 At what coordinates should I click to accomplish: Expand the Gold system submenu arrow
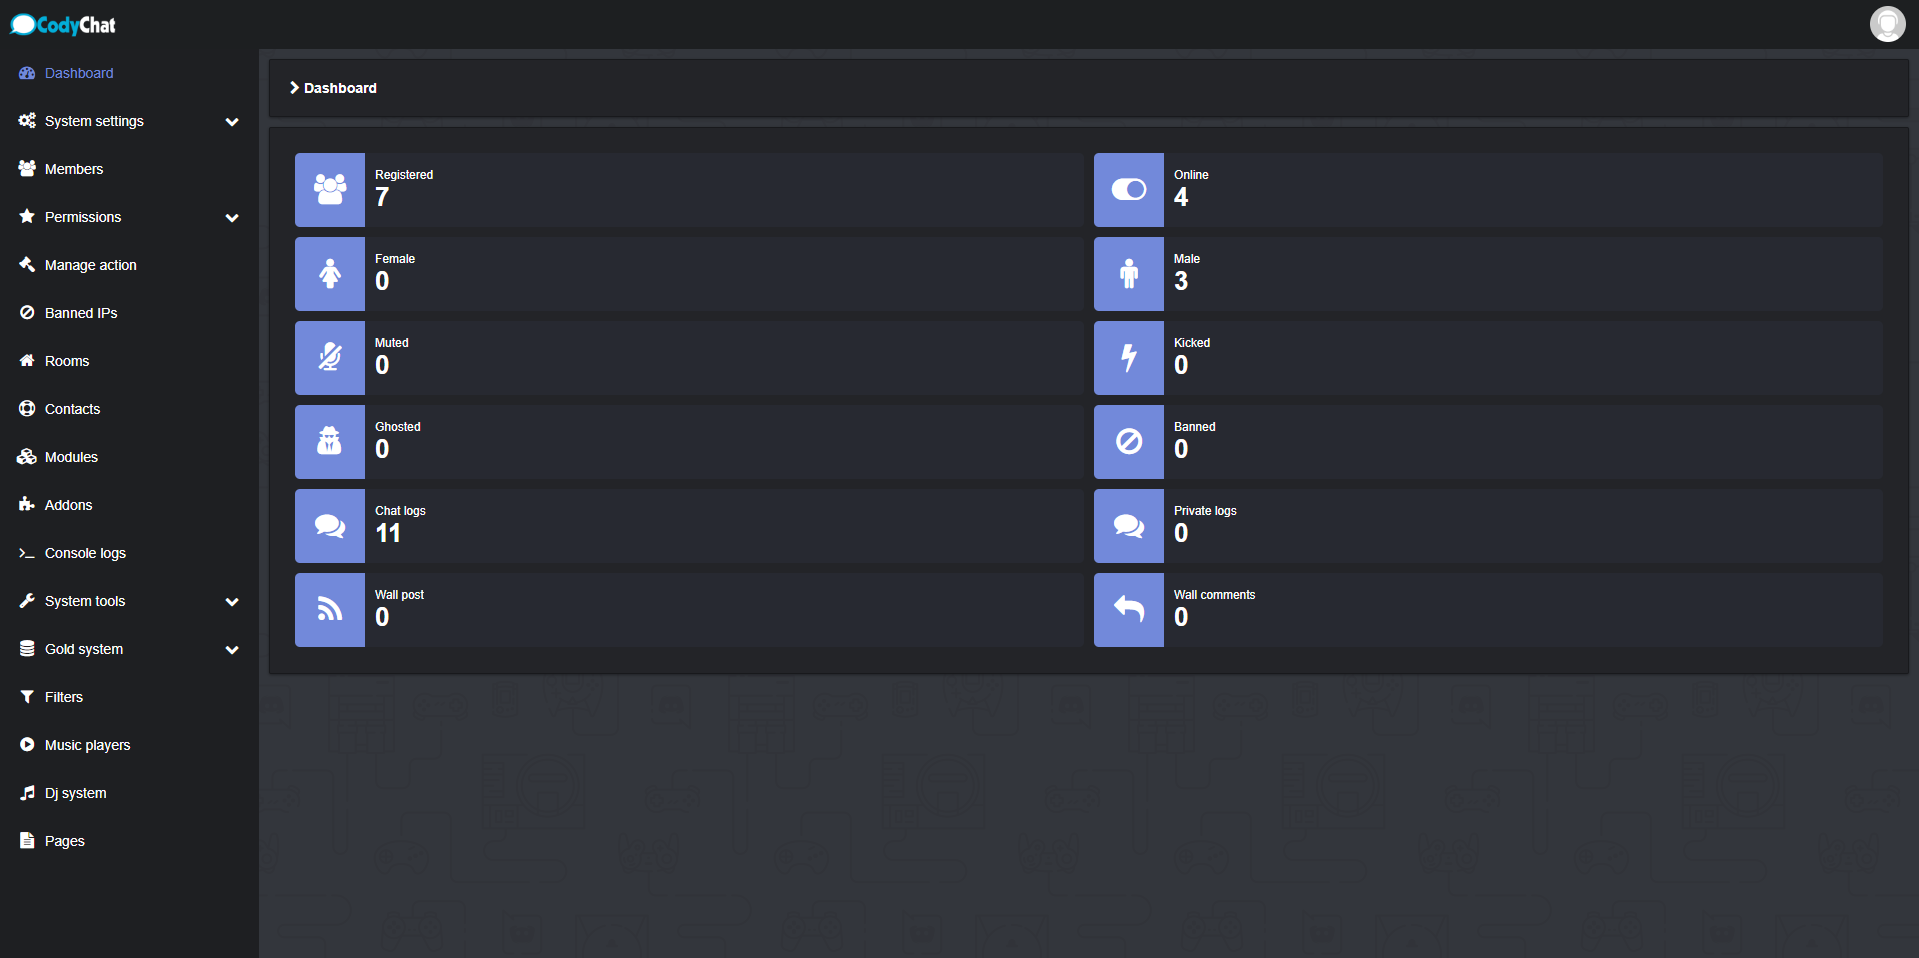[x=232, y=650]
